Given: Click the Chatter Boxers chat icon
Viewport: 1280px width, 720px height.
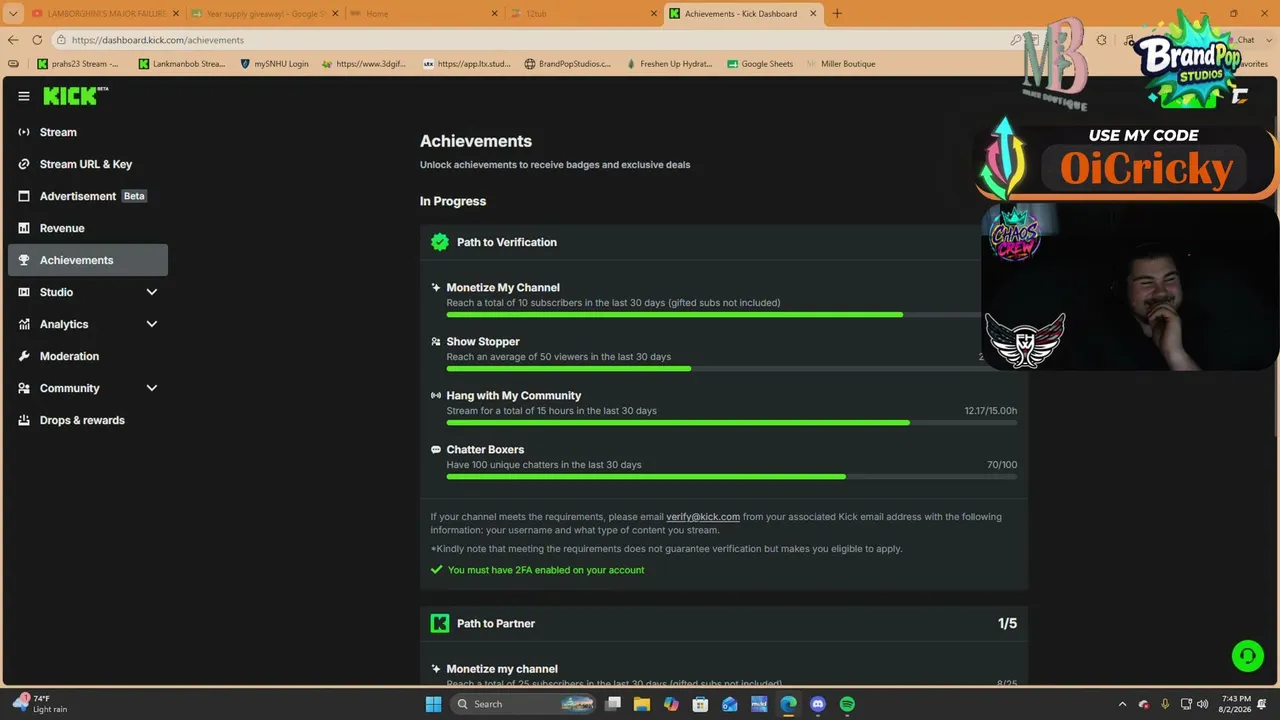Looking at the screenshot, I should pos(436,450).
